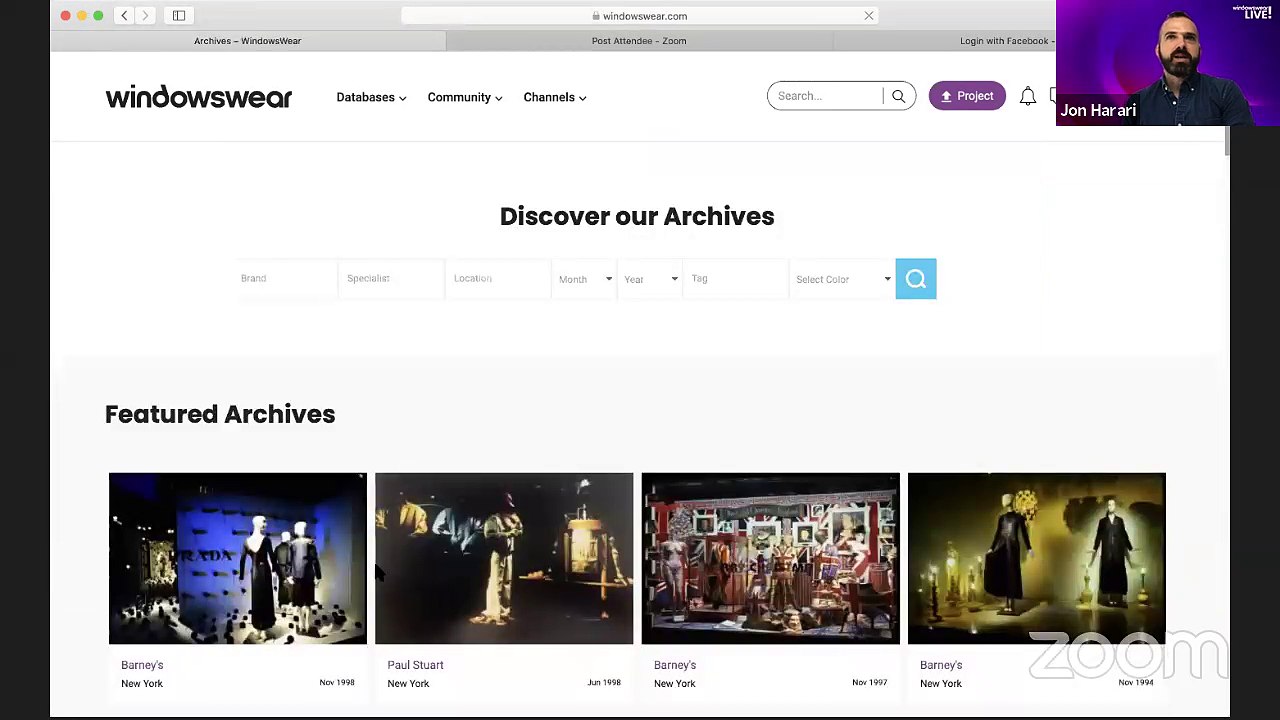
Task: Click the Safari forward arrow
Action: [x=145, y=16]
